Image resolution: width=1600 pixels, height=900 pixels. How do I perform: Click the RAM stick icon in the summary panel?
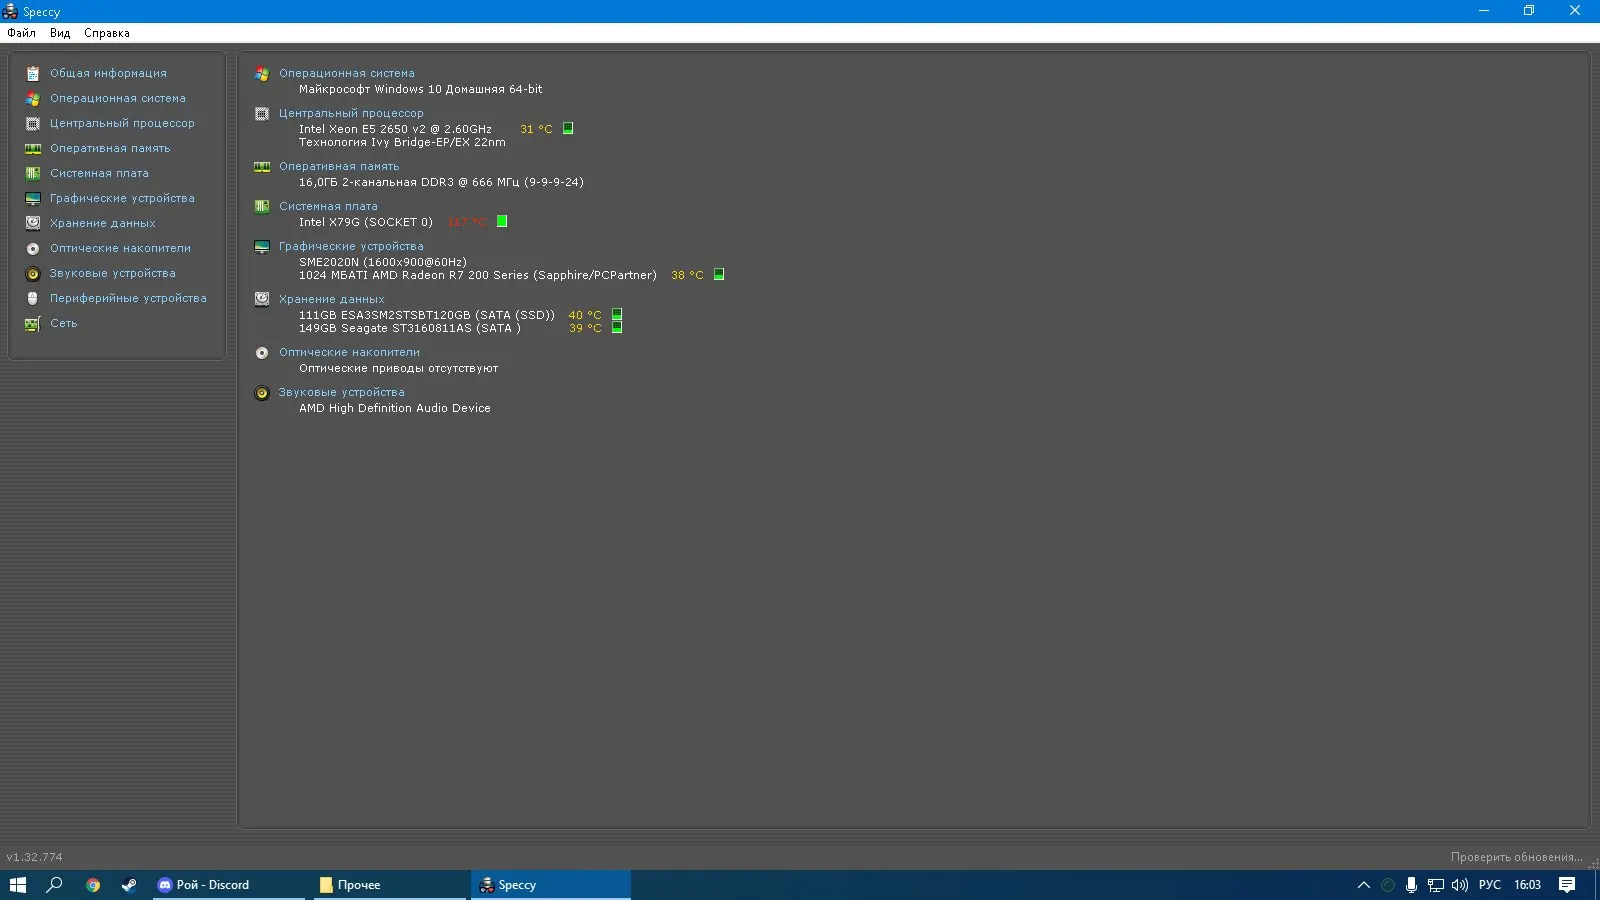[x=262, y=166]
